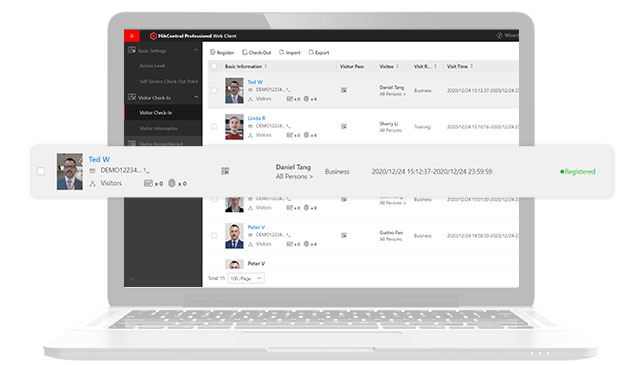Click the visitor pass icon in Ted W's laptop table row
This screenshot has width=642, height=365.
(x=344, y=90)
